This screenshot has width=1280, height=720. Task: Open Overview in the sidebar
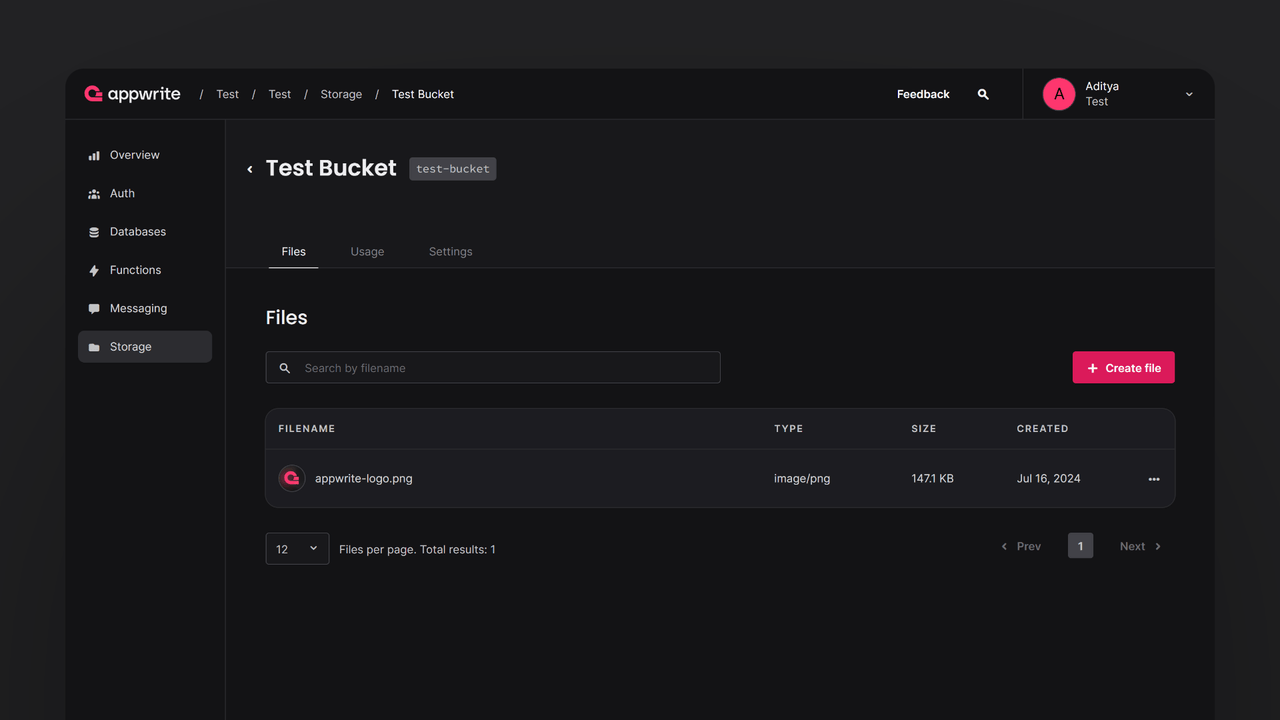click(145, 155)
